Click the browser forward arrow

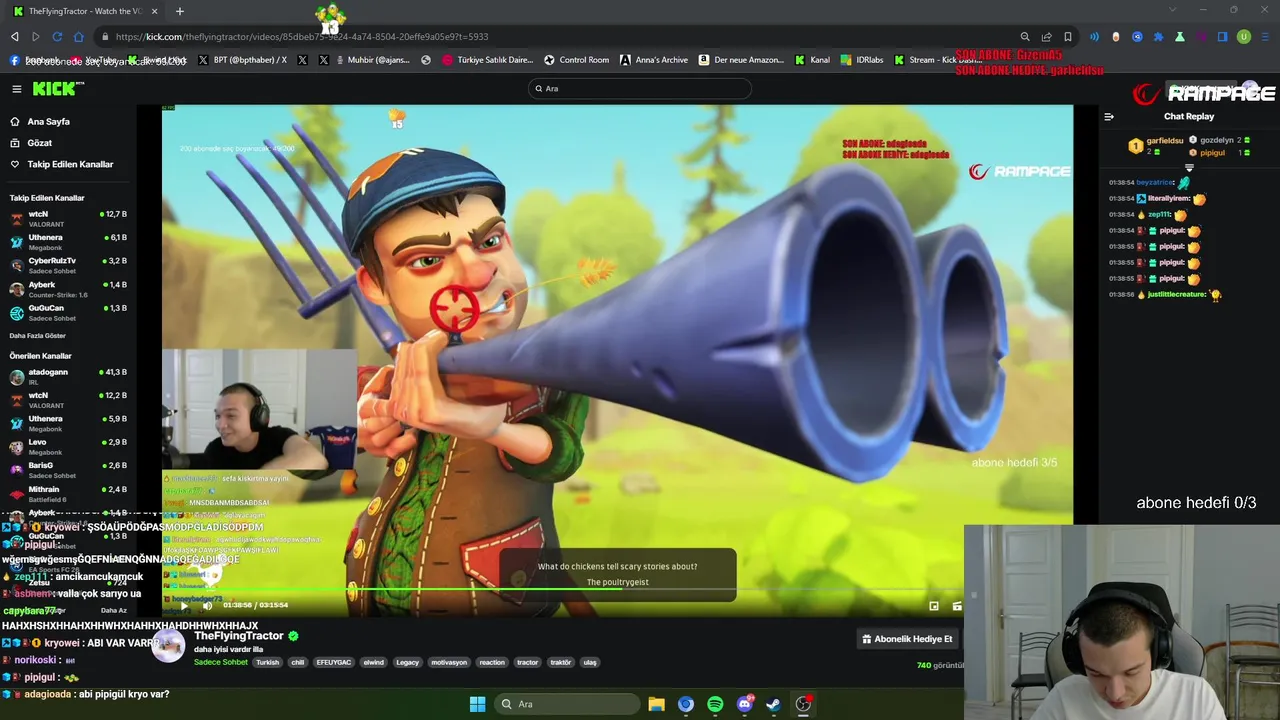(36, 37)
